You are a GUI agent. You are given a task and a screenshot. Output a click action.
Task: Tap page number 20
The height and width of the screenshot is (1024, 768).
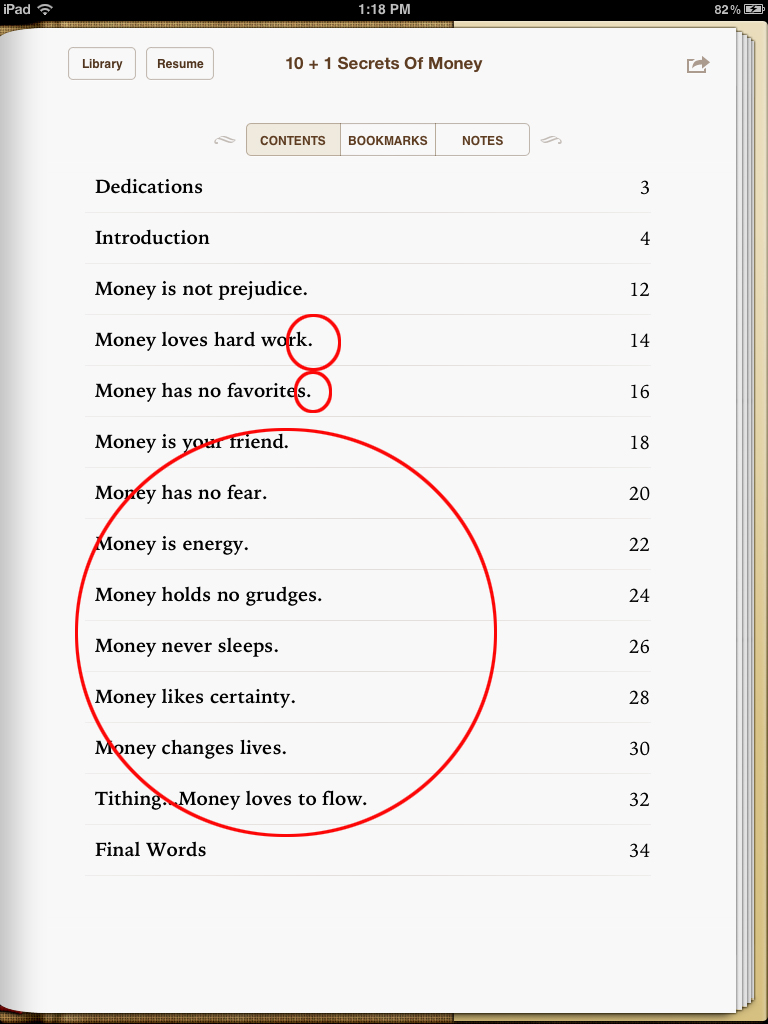click(x=639, y=494)
